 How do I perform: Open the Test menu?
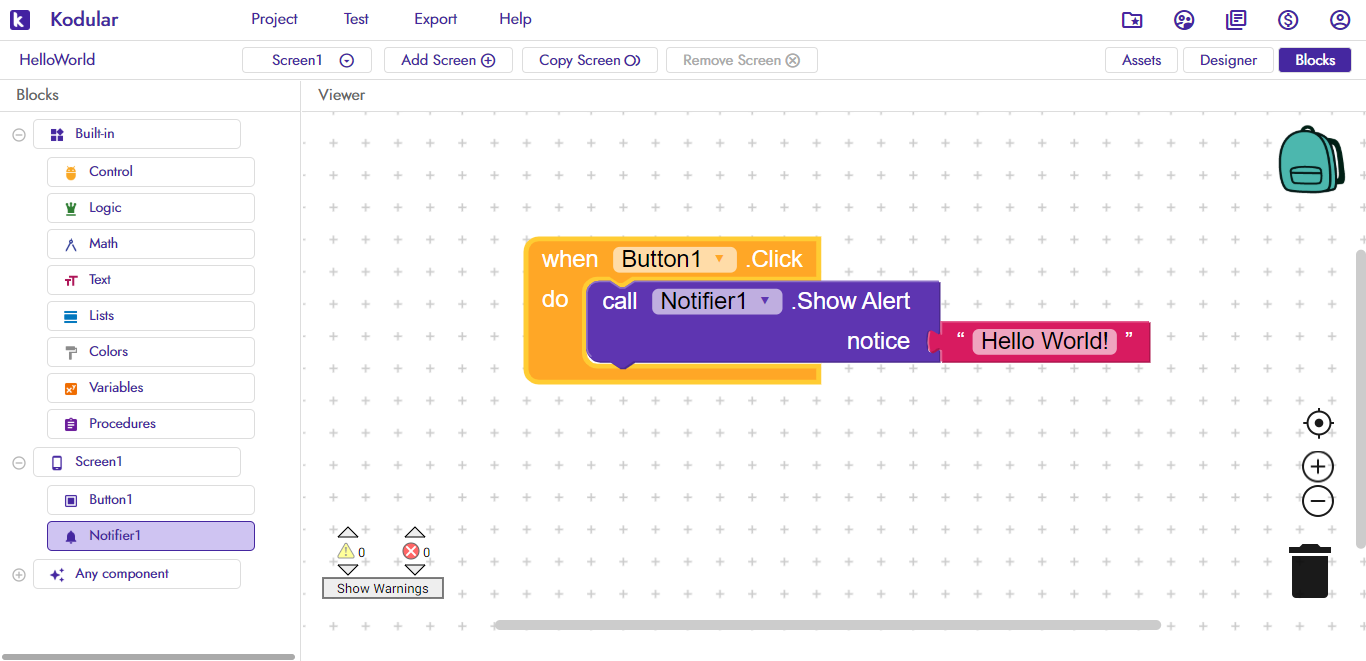pyautogui.click(x=356, y=19)
